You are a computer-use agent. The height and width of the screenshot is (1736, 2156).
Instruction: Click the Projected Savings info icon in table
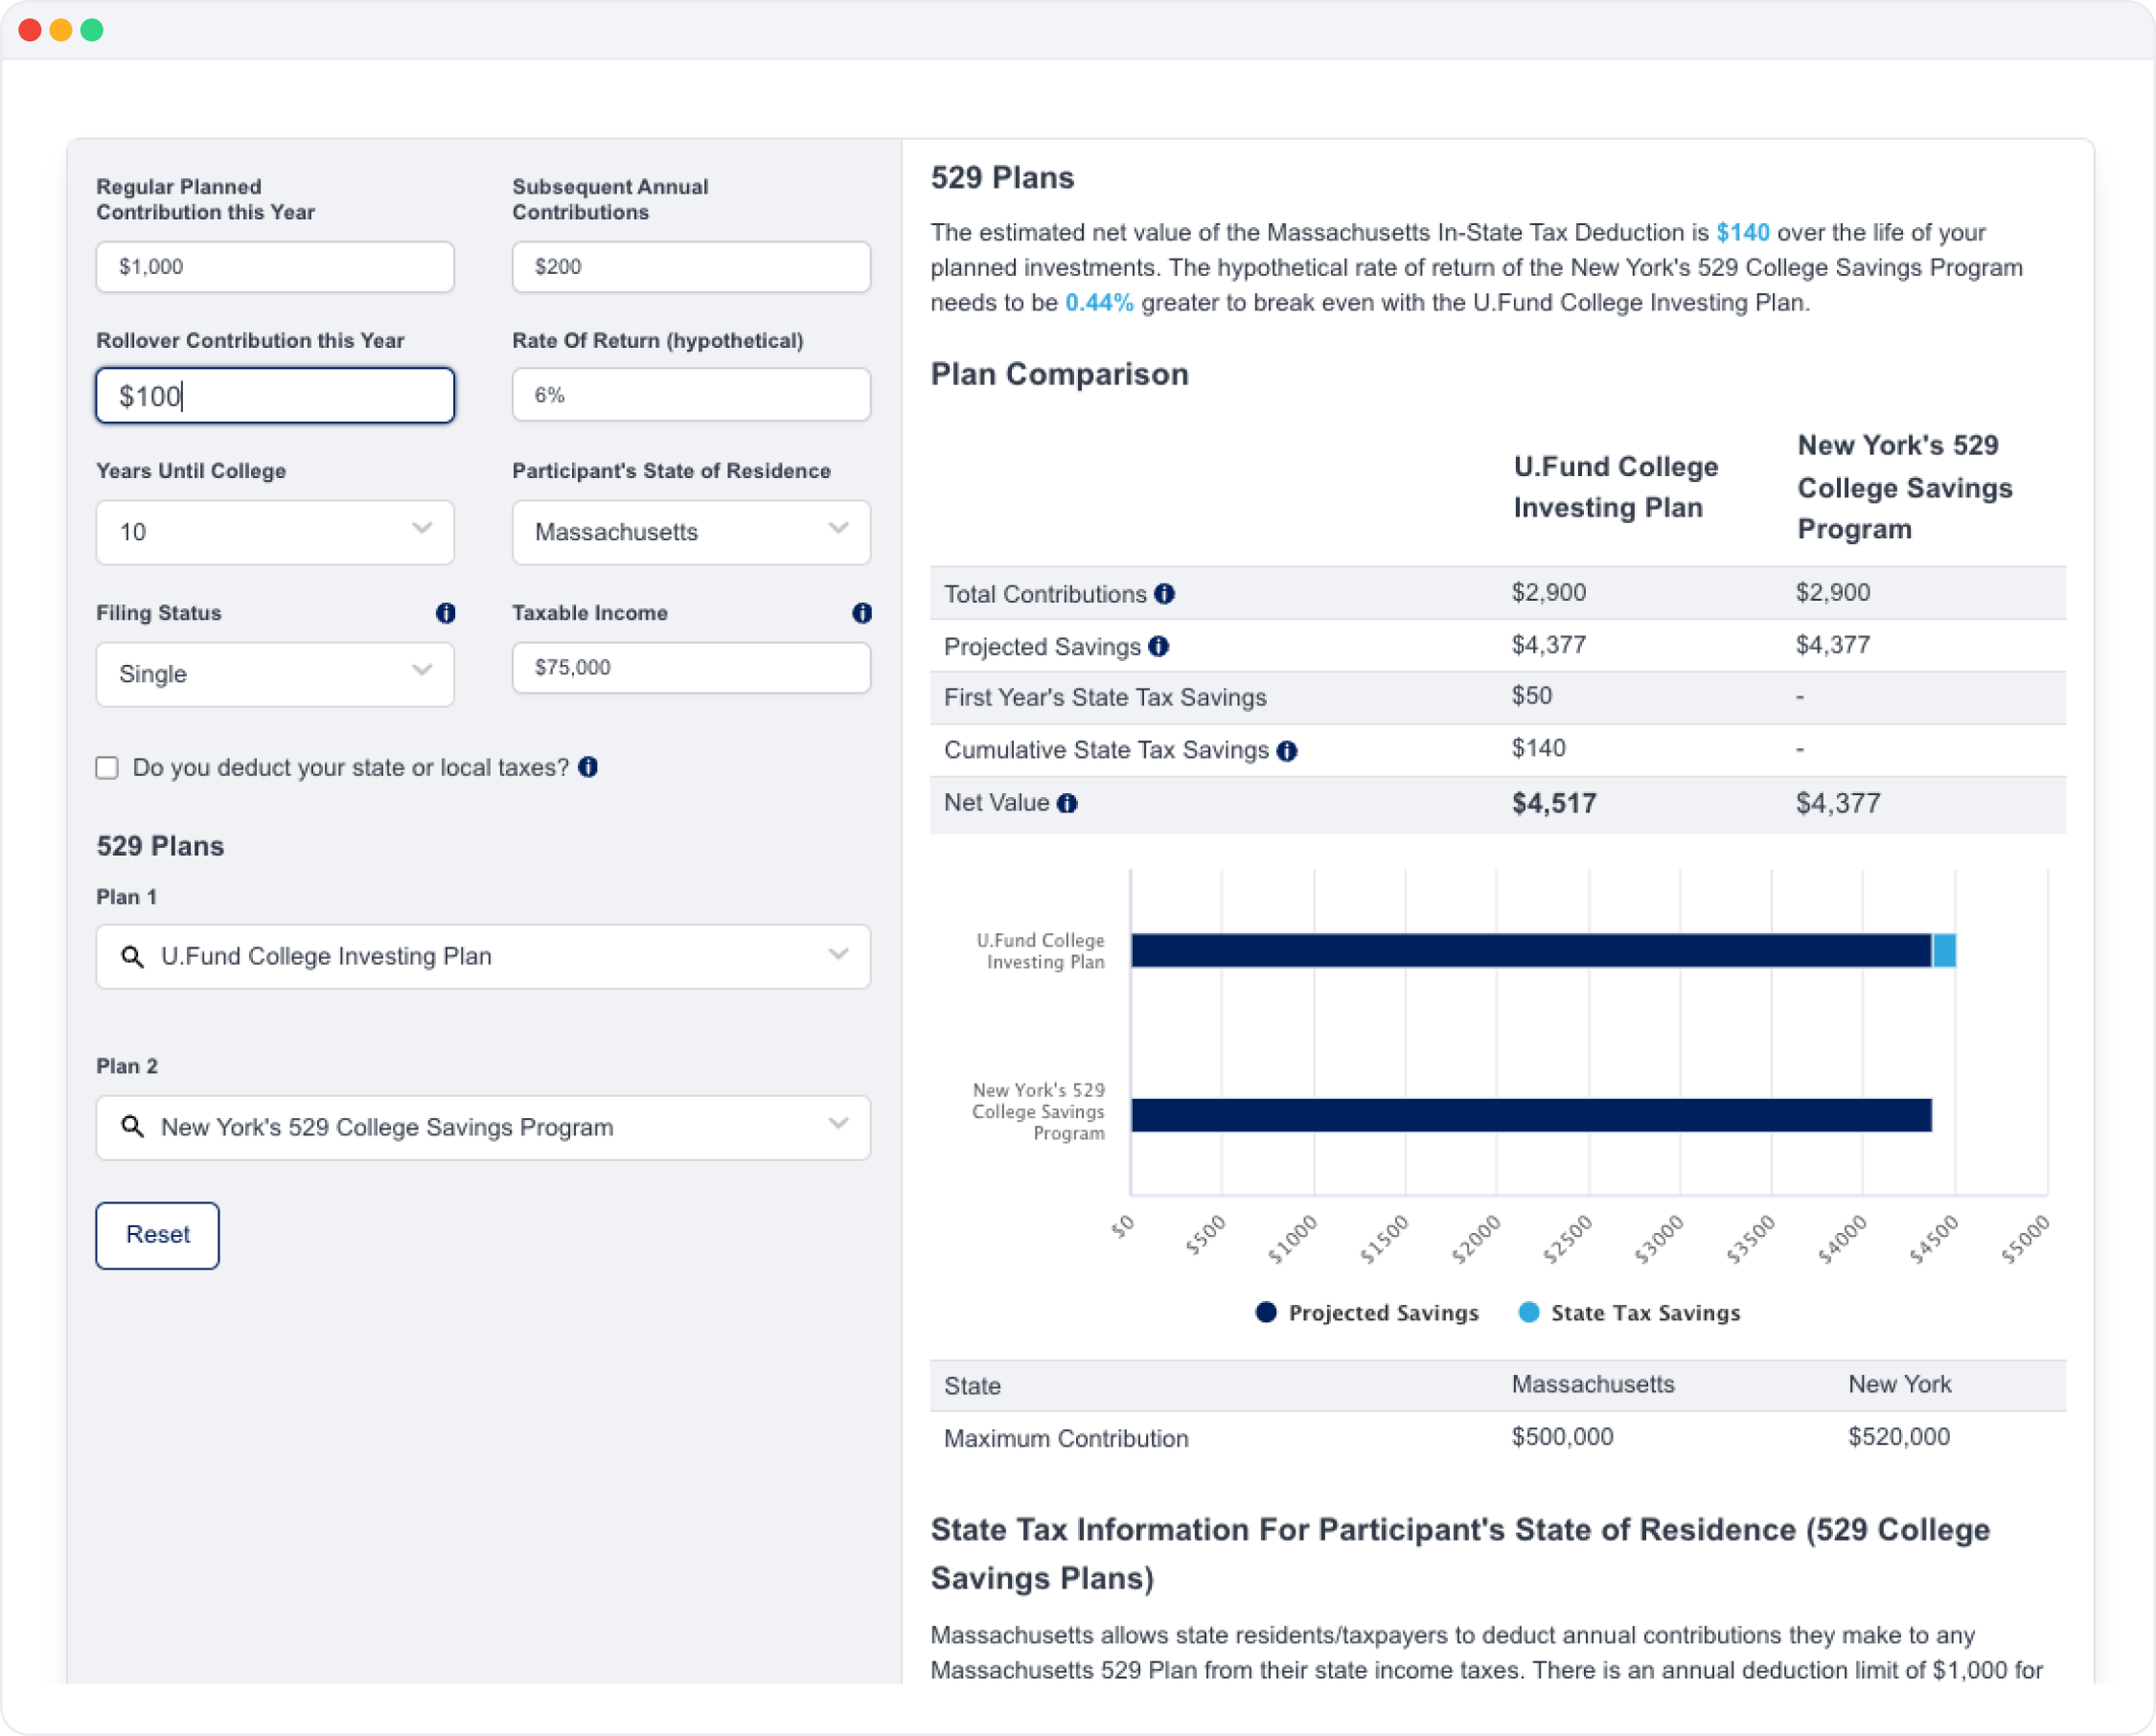click(x=1158, y=647)
